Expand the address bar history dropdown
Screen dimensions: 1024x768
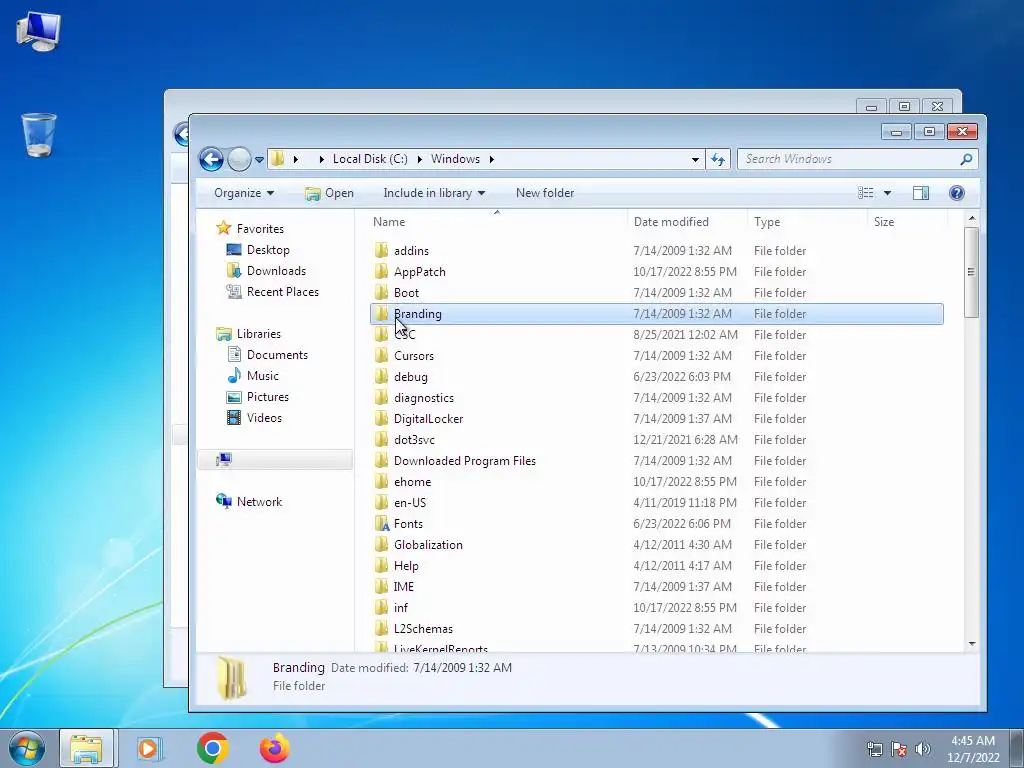click(x=695, y=159)
